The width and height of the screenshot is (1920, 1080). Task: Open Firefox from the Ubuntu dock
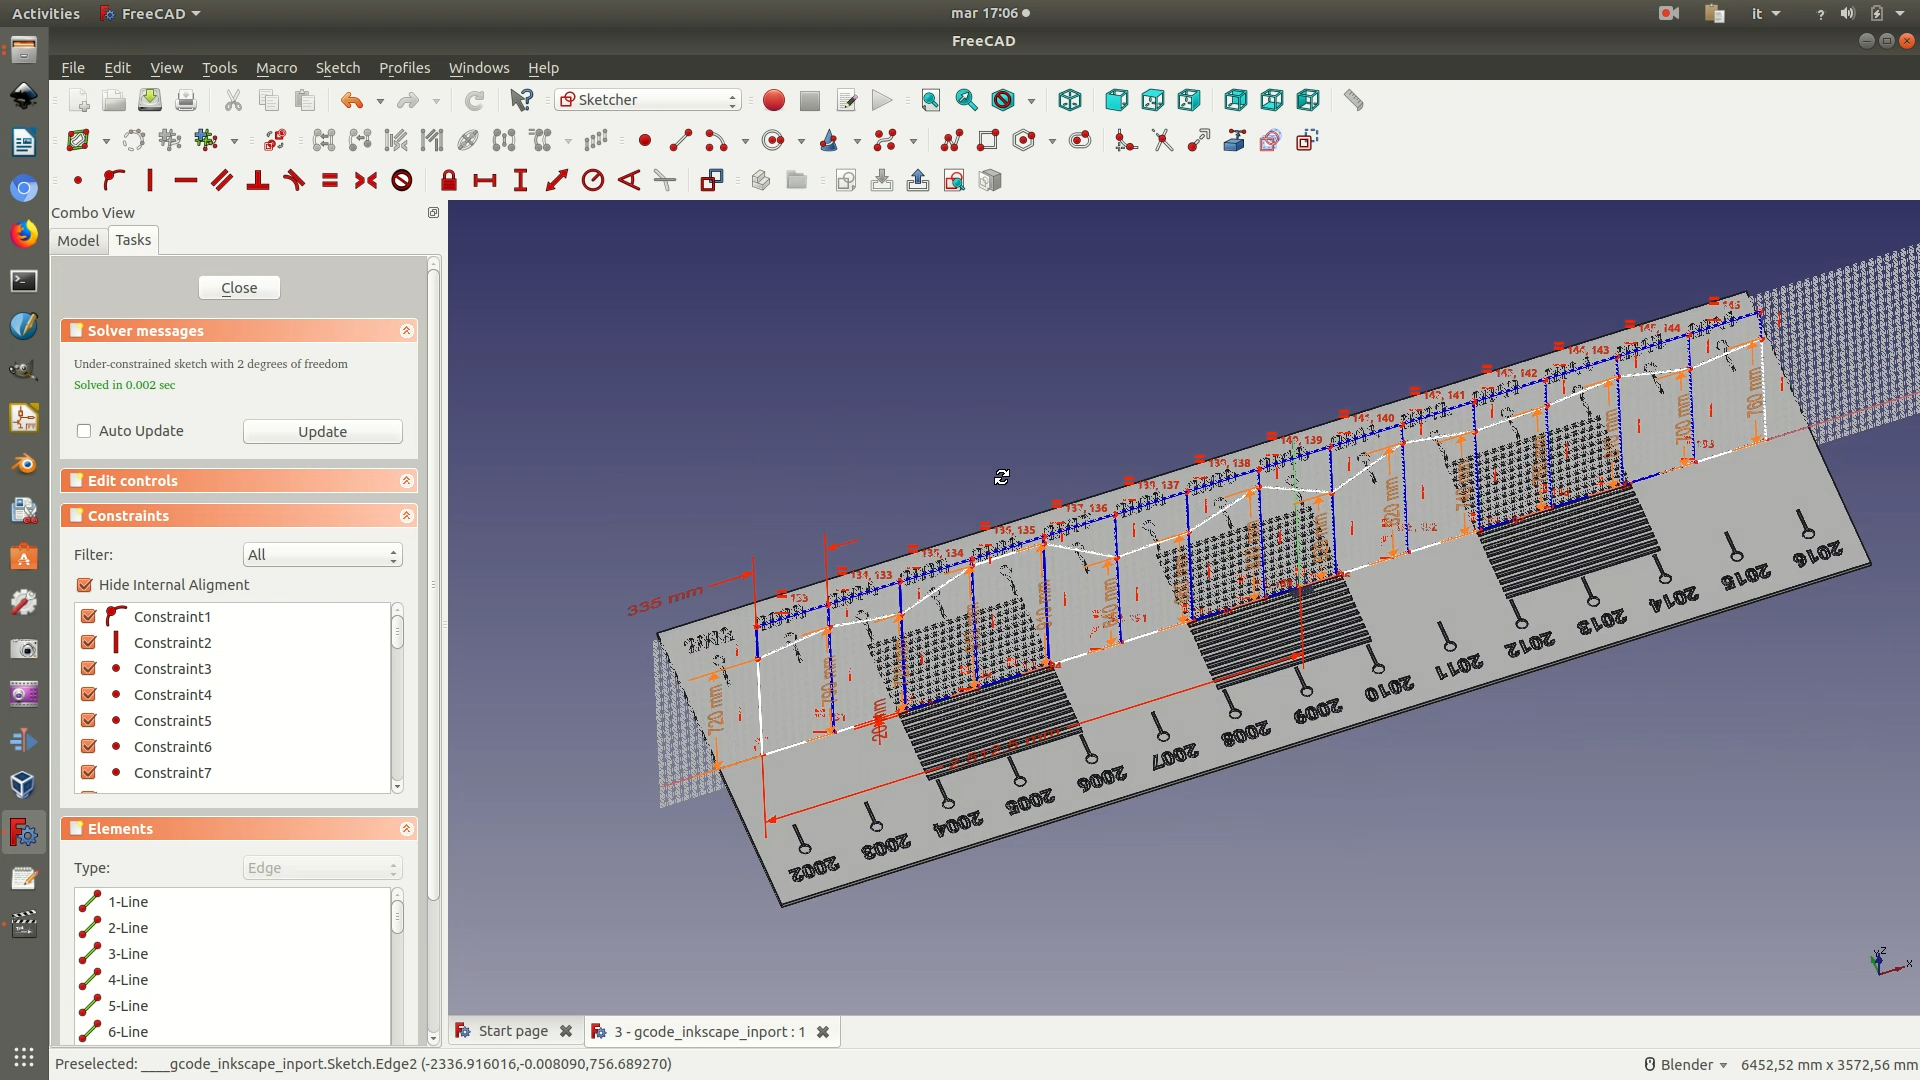click(x=24, y=234)
